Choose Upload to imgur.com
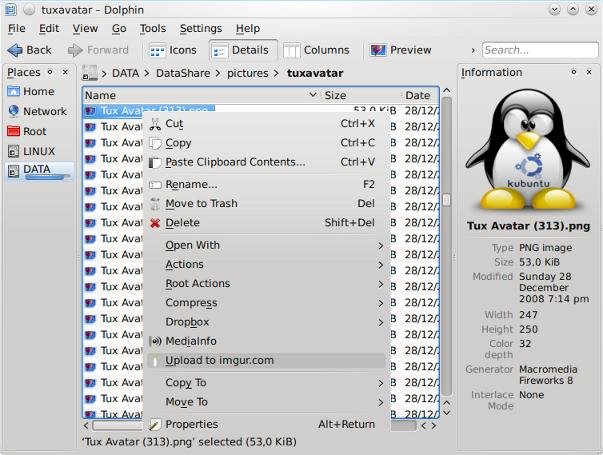This screenshot has width=603, height=455. (x=265, y=360)
